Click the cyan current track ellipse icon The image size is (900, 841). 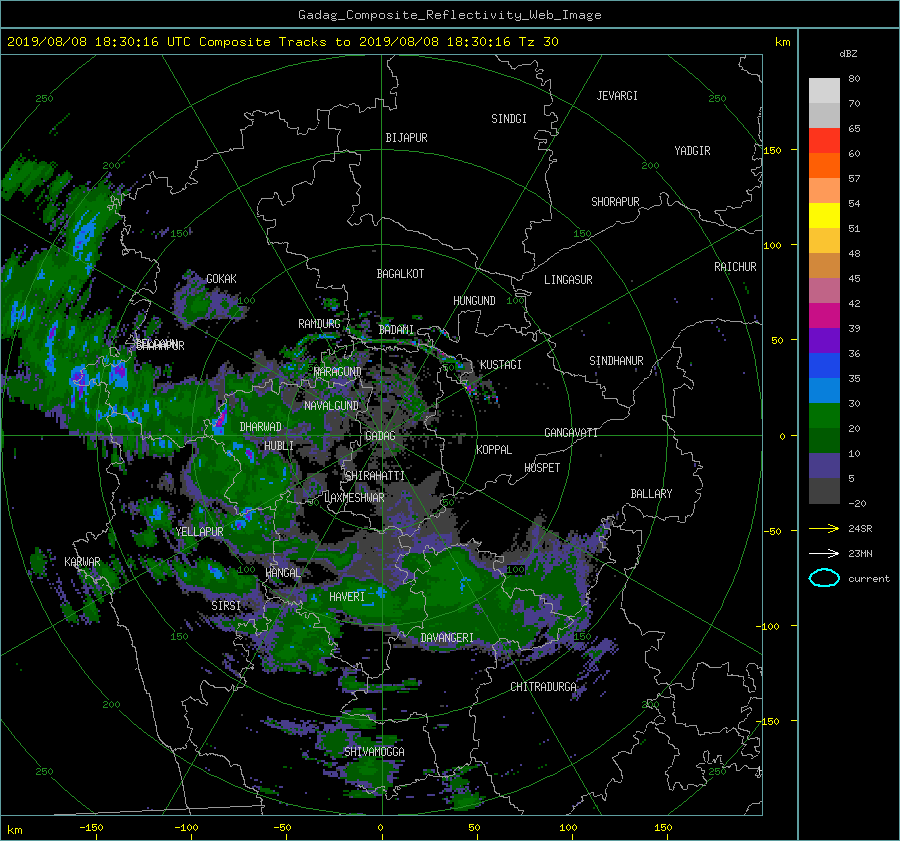(x=824, y=578)
